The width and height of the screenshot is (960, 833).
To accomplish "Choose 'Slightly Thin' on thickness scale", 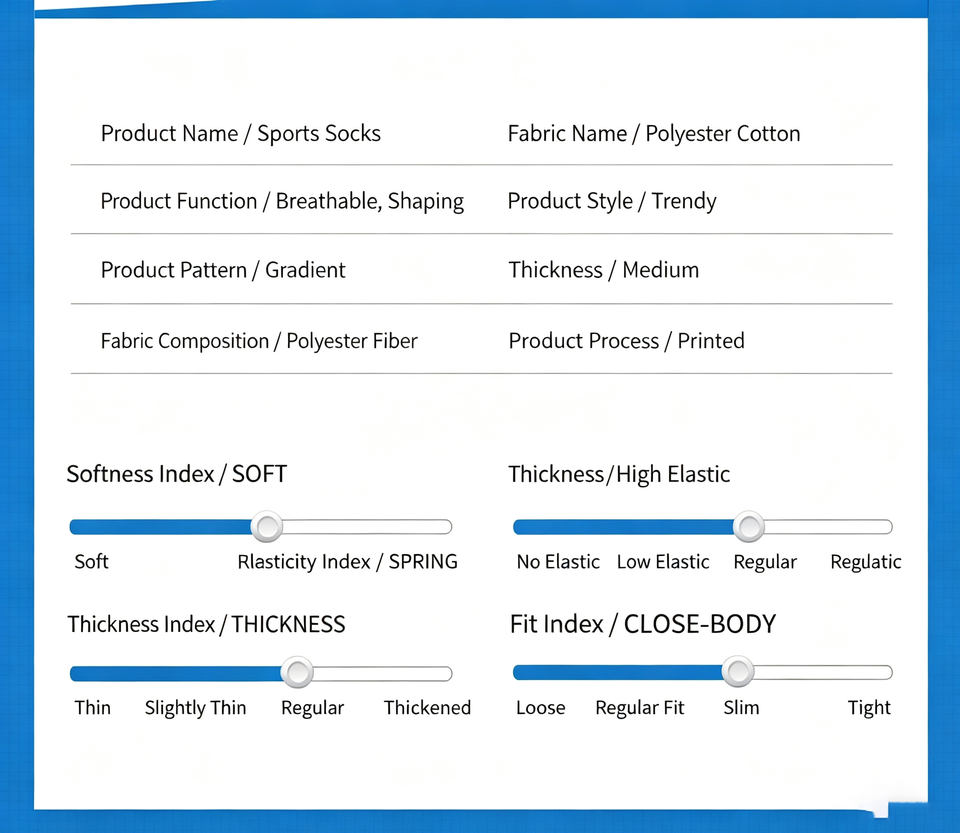I will [195, 708].
